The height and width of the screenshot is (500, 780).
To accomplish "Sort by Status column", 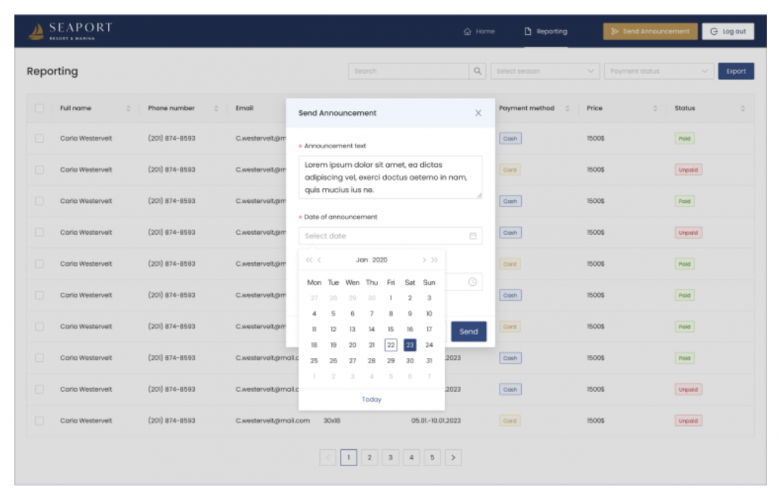I will pyautogui.click(x=743, y=108).
